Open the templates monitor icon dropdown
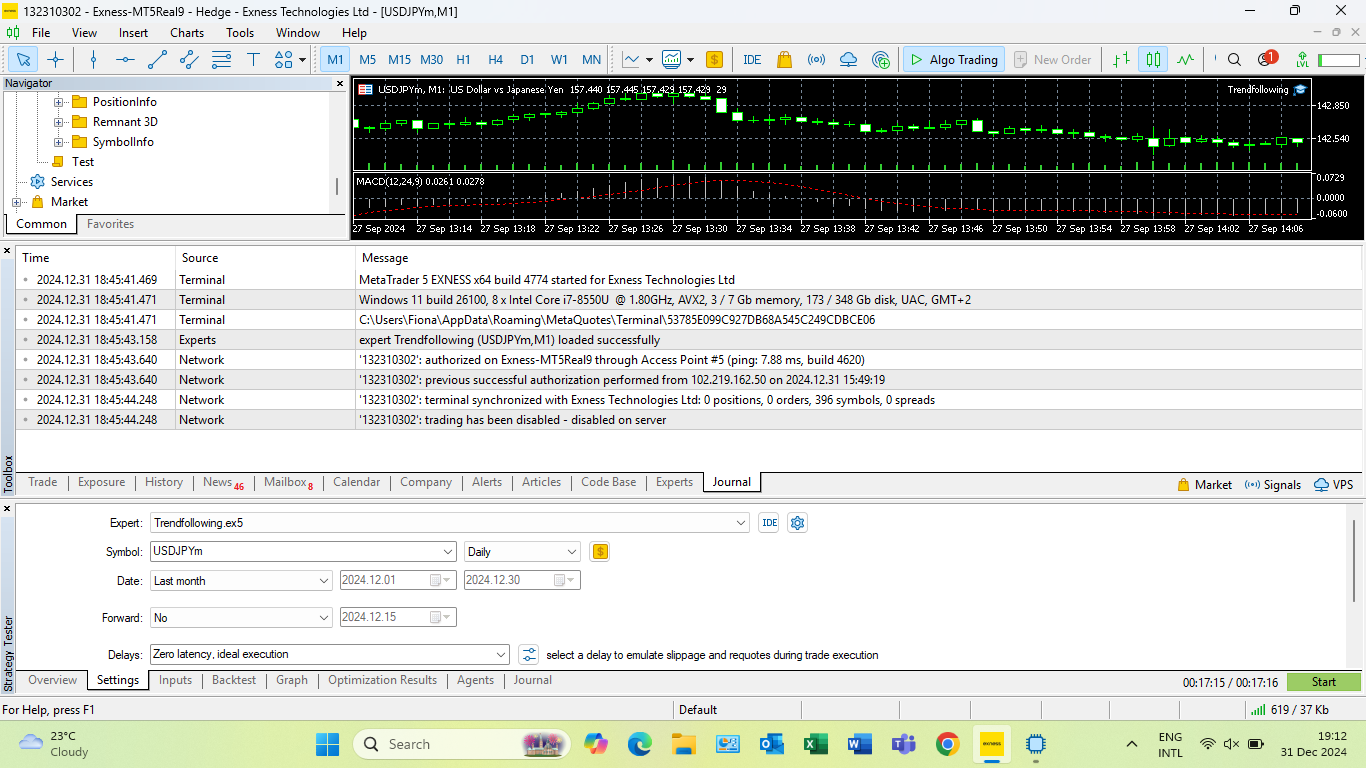The width and height of the screenshot is (1366, 768). [678, 60]
